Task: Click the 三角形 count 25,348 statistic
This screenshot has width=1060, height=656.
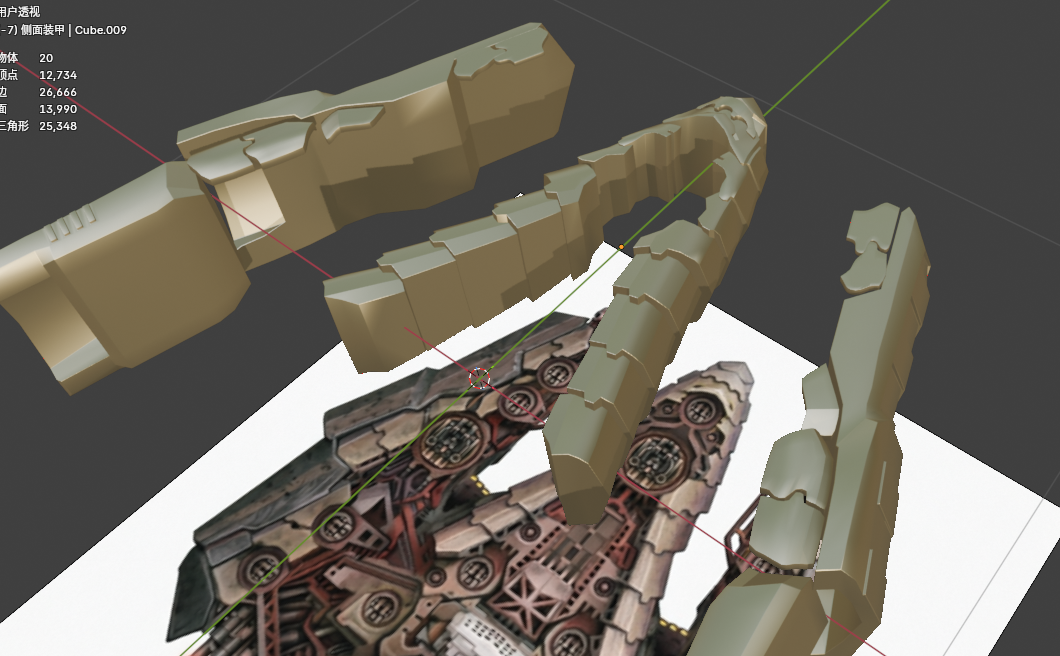Action: click(x=58, y=126)
